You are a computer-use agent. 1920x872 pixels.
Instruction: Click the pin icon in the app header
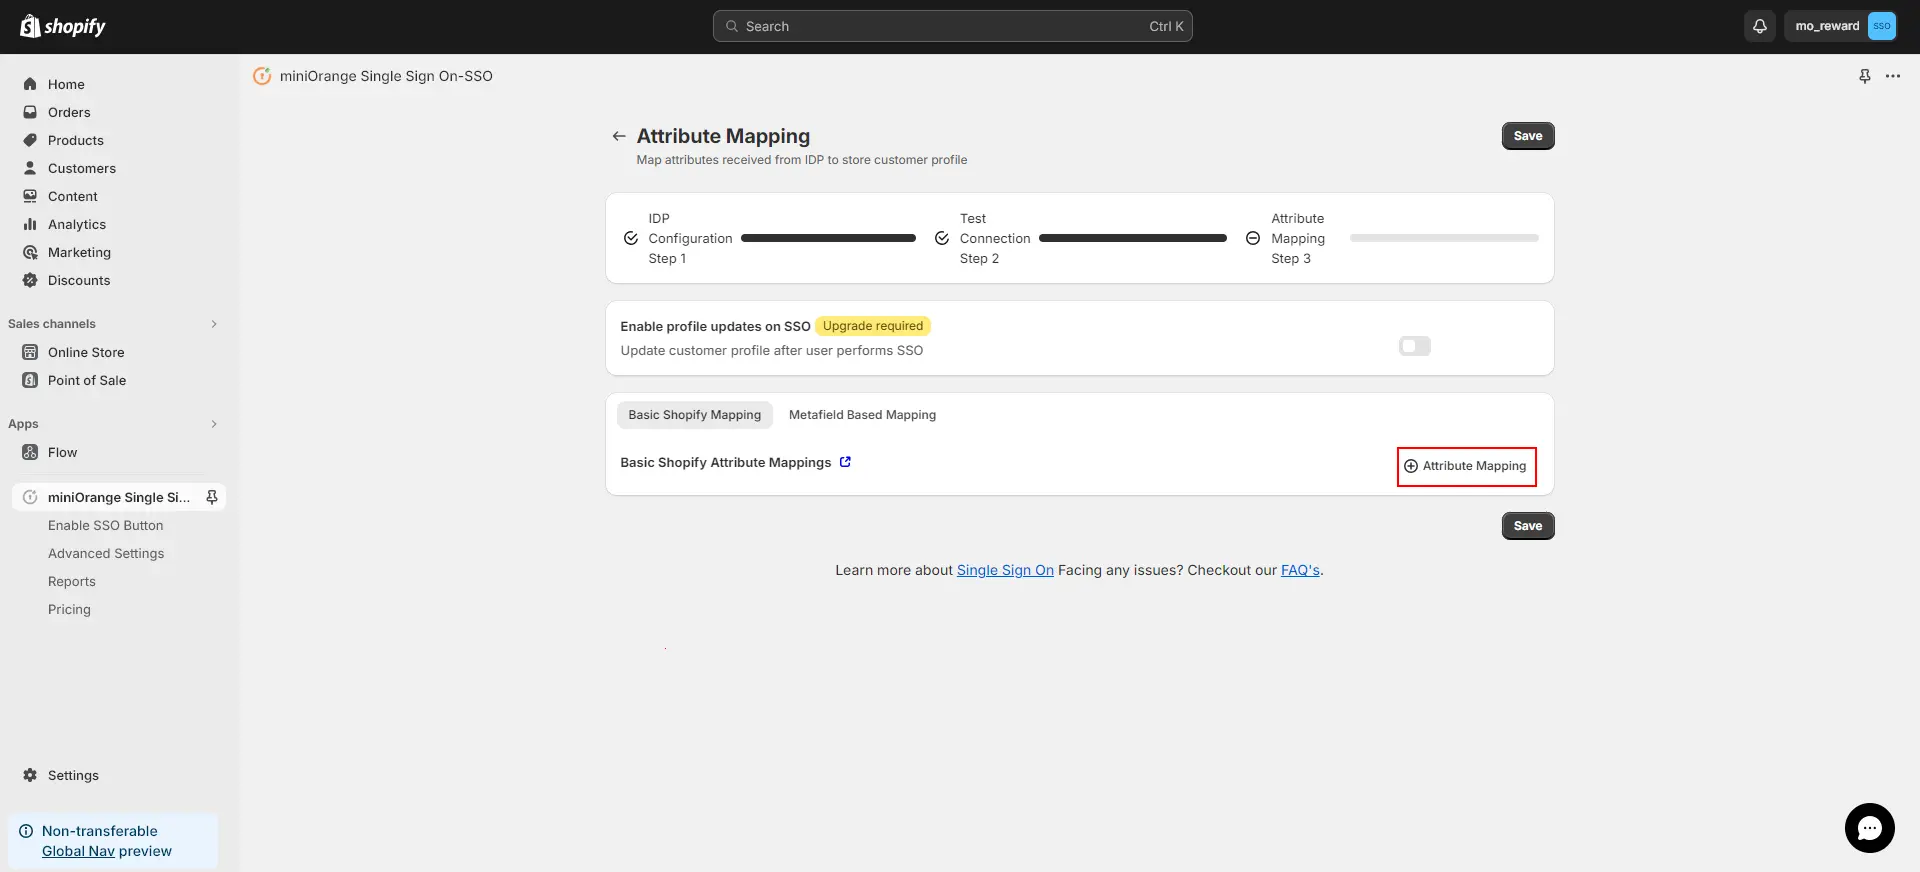pos(1865,76)
